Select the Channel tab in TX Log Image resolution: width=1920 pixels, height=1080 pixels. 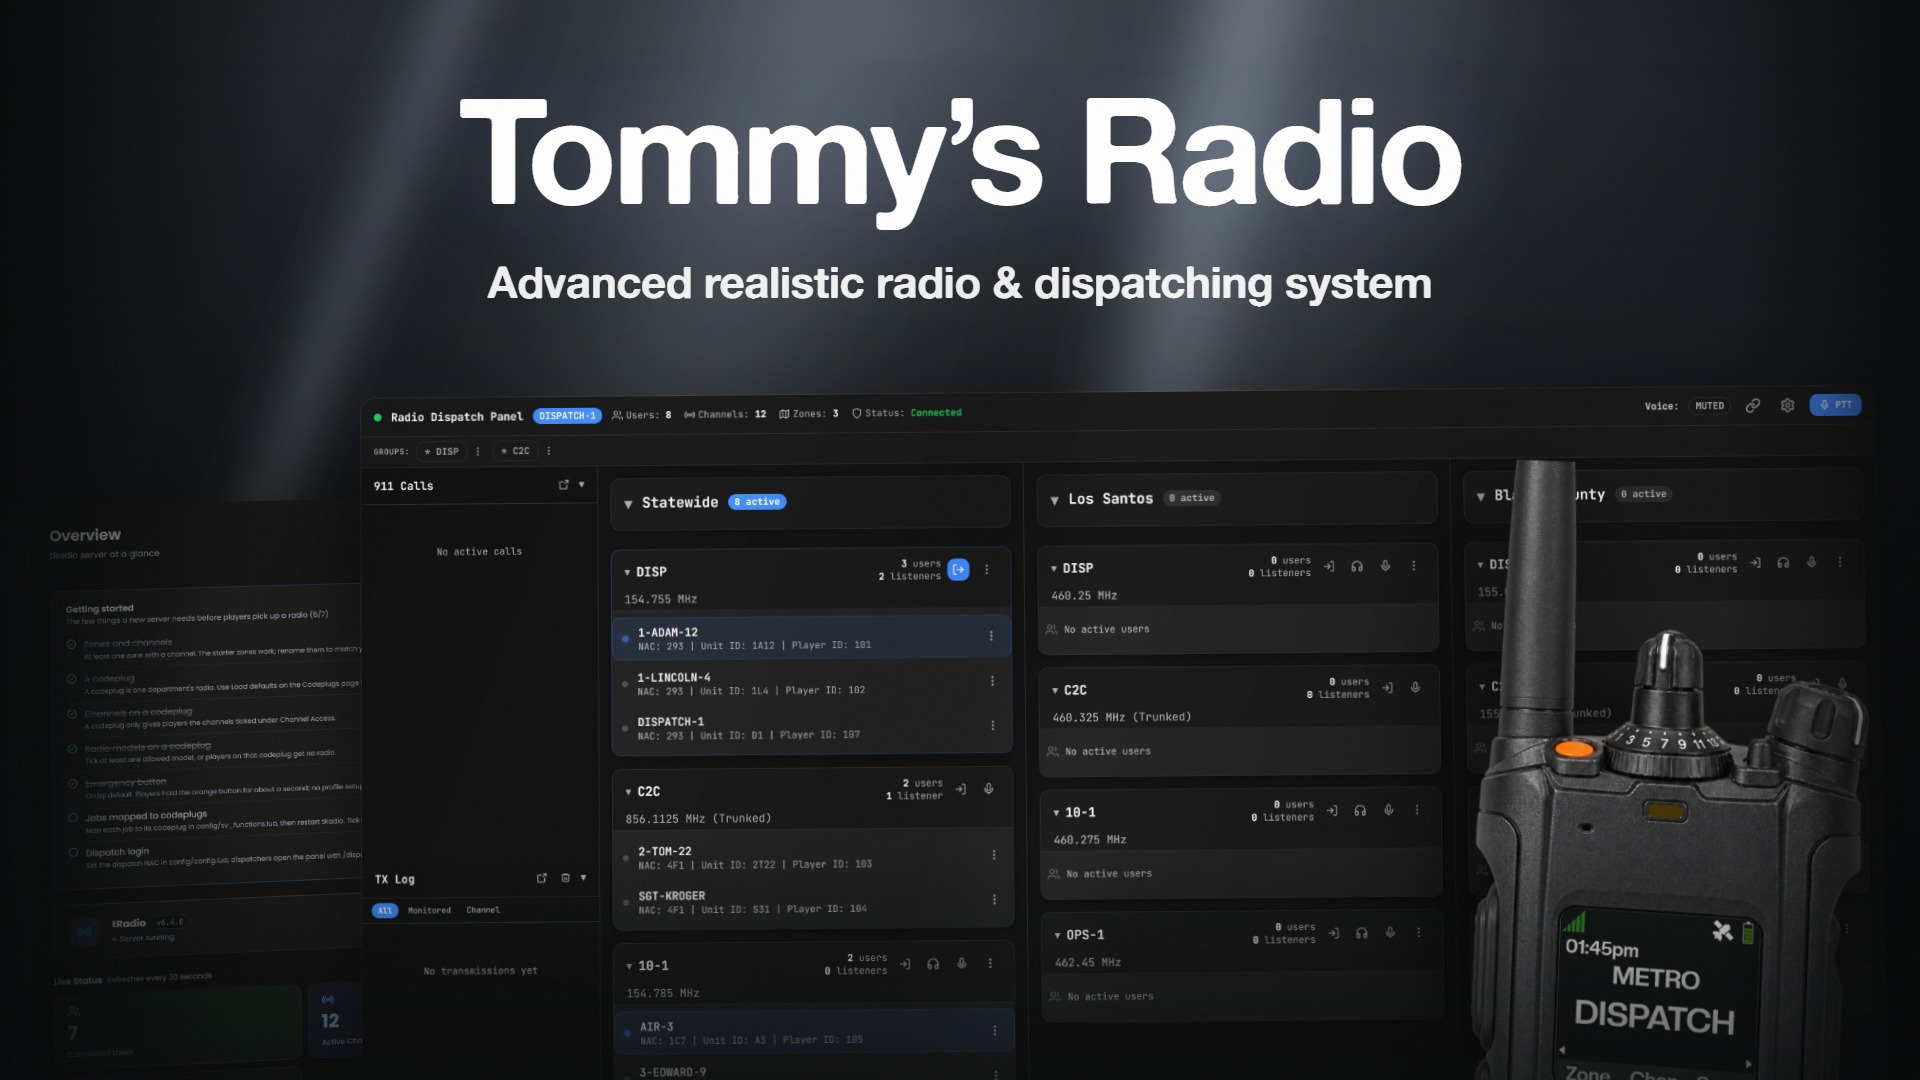tap(483, 910)
